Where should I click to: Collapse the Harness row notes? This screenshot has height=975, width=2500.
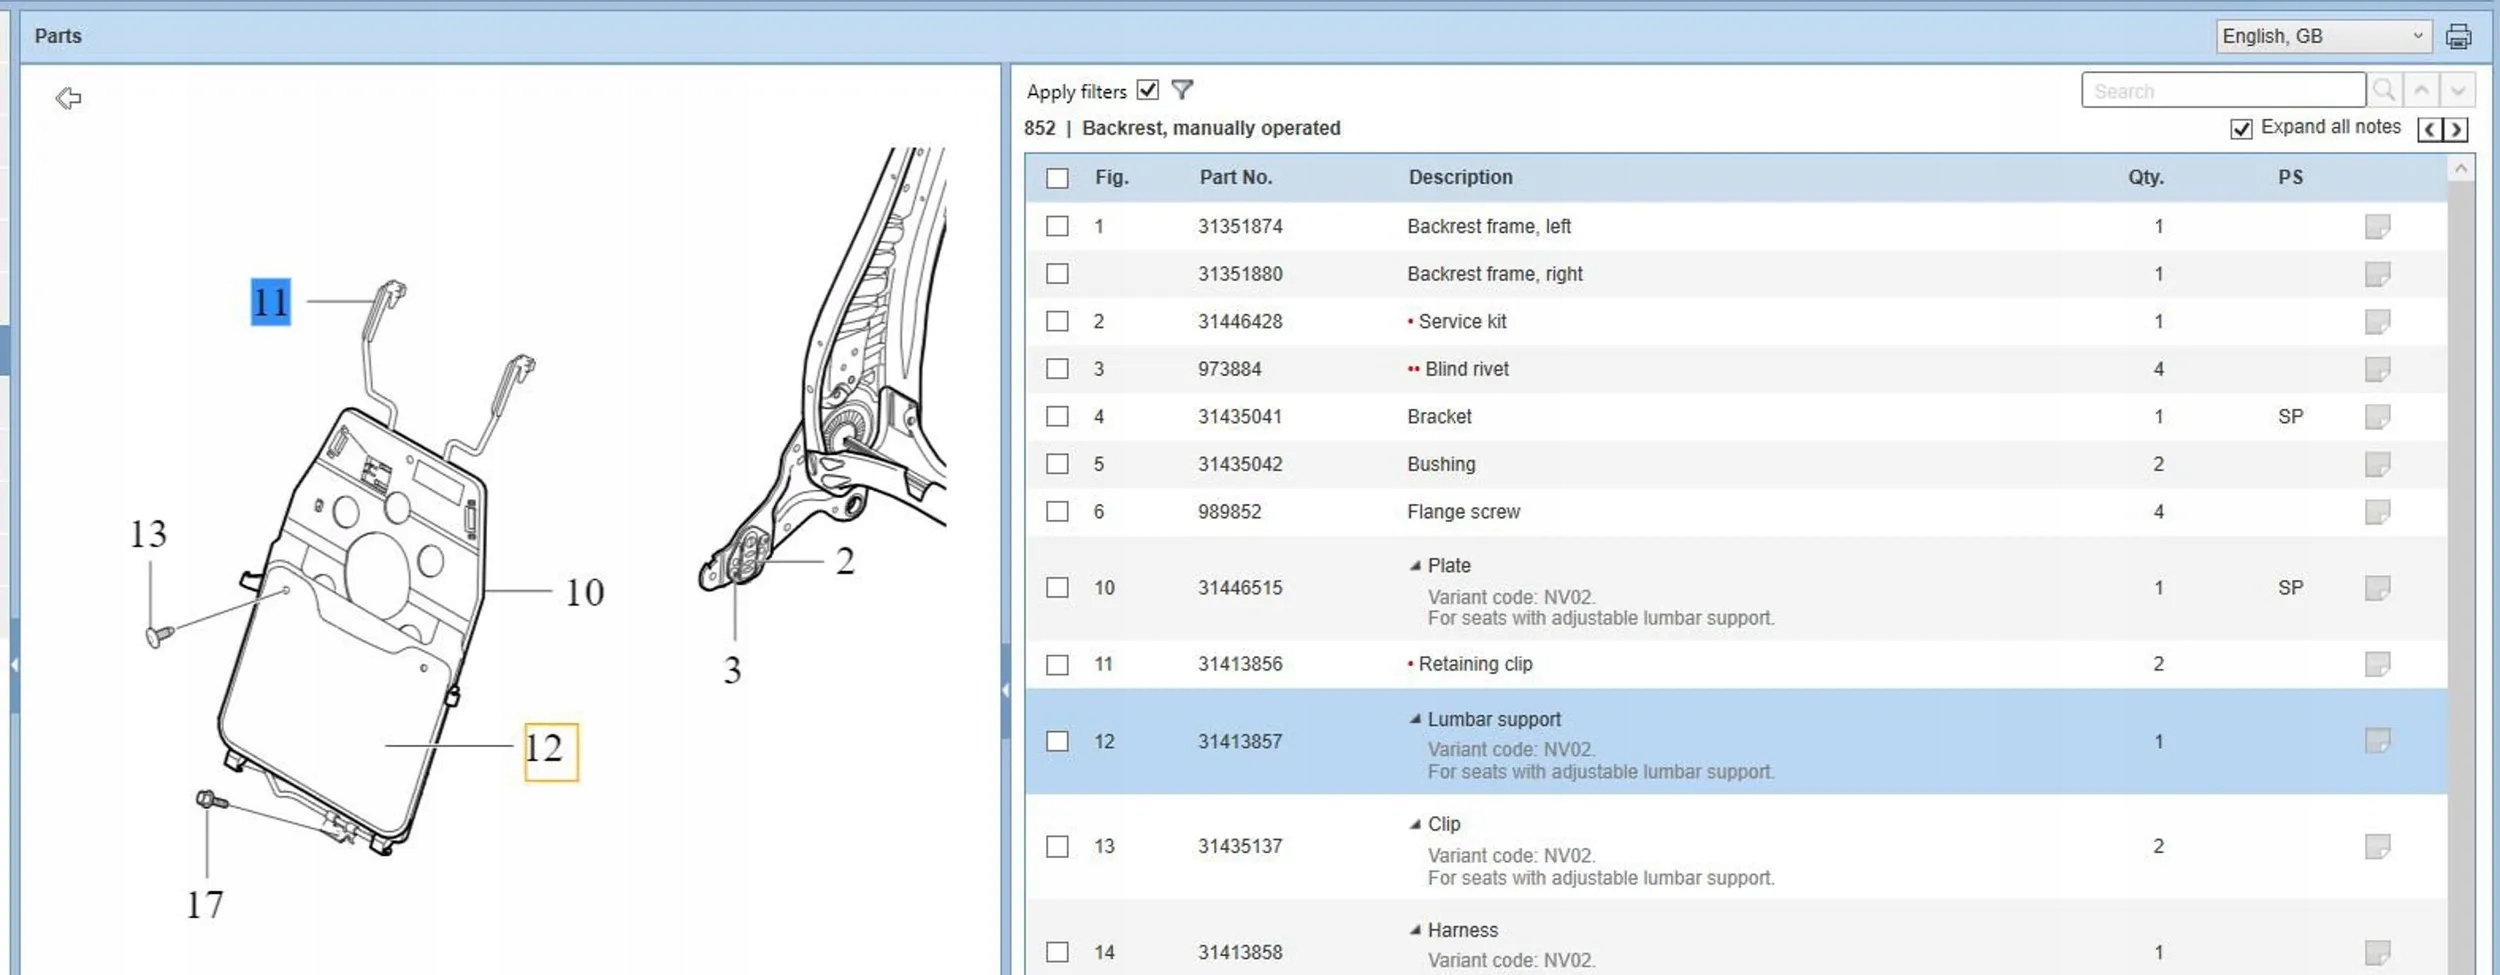point(1415,930)
